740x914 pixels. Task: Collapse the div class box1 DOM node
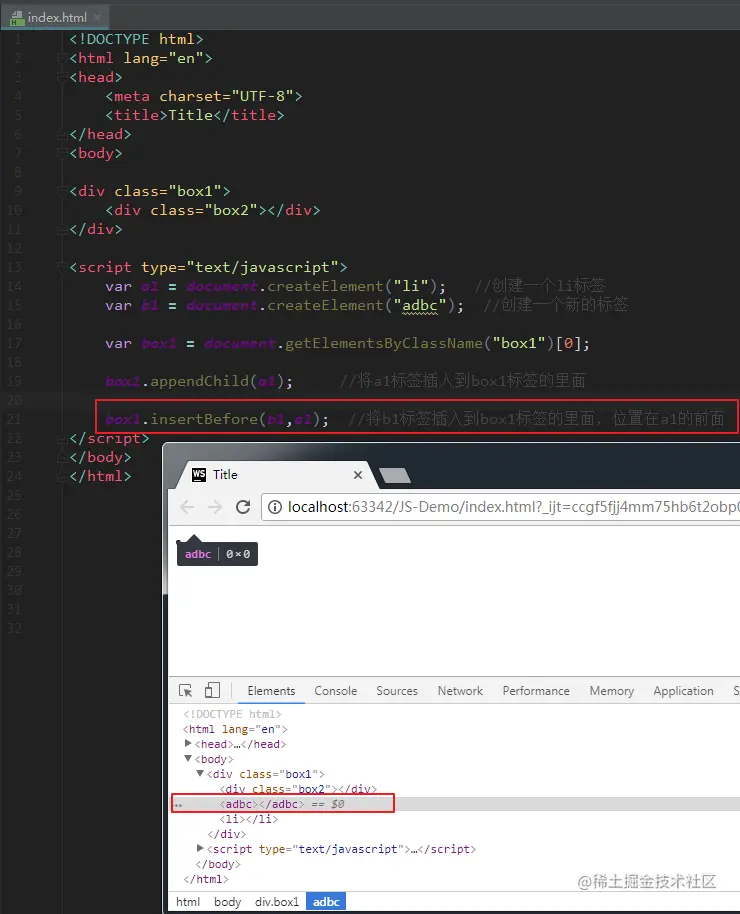click(x=199, y=774)
